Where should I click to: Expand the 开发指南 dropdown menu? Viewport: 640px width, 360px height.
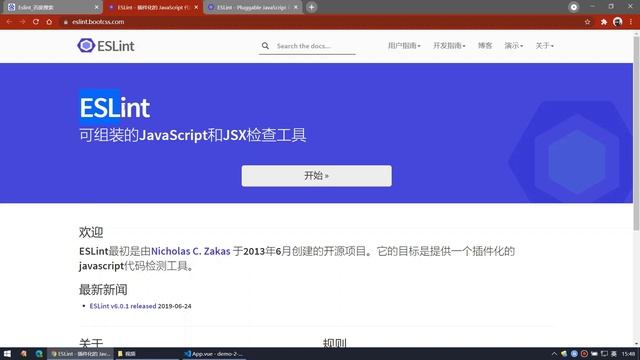coord(449,46)
